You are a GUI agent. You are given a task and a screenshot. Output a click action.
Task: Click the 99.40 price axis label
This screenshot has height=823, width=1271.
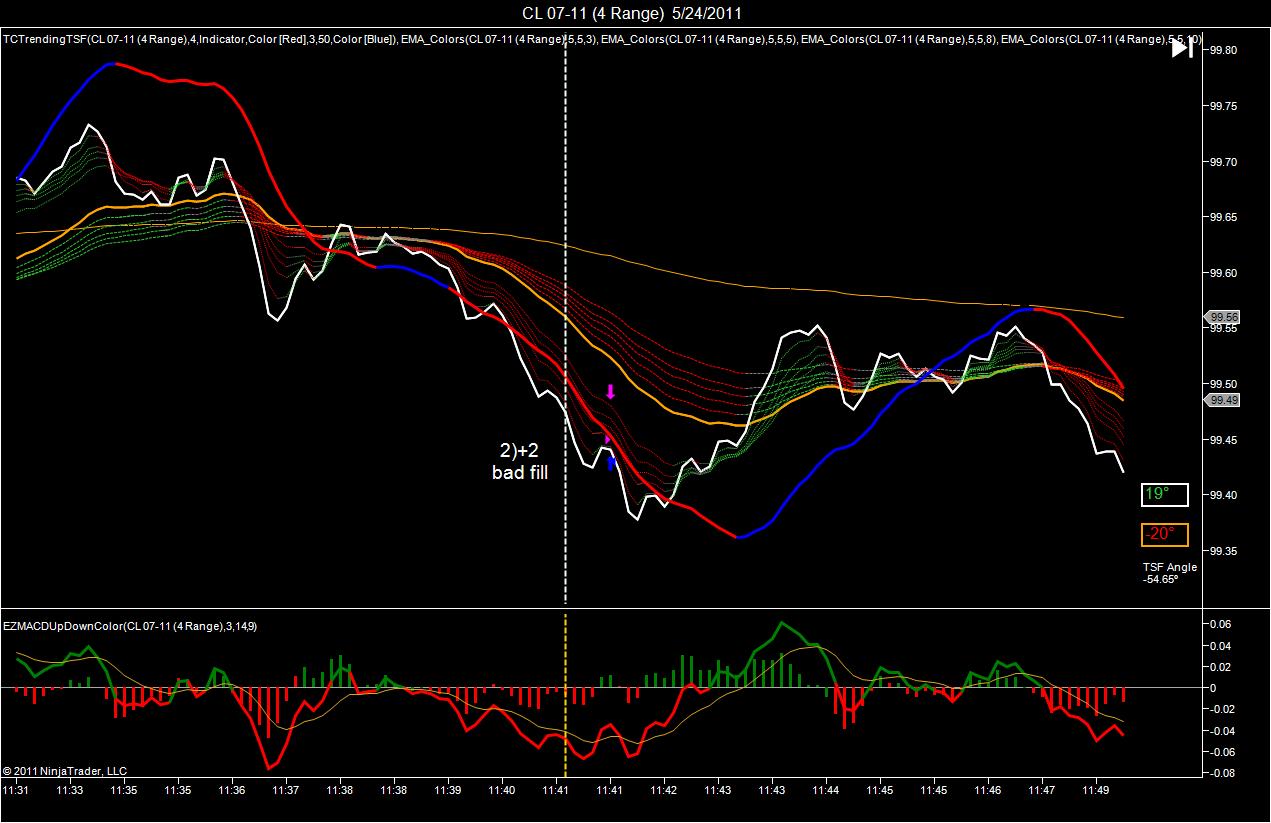(1224, 496)
